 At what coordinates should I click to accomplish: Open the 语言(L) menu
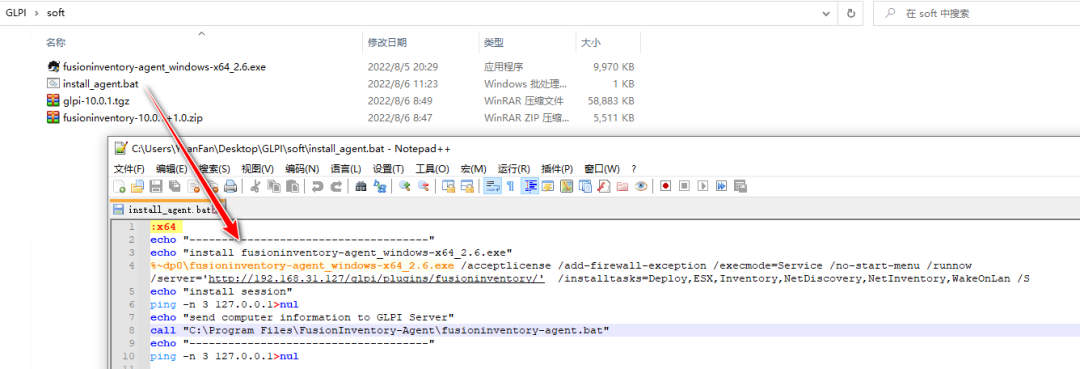(346, 169)
